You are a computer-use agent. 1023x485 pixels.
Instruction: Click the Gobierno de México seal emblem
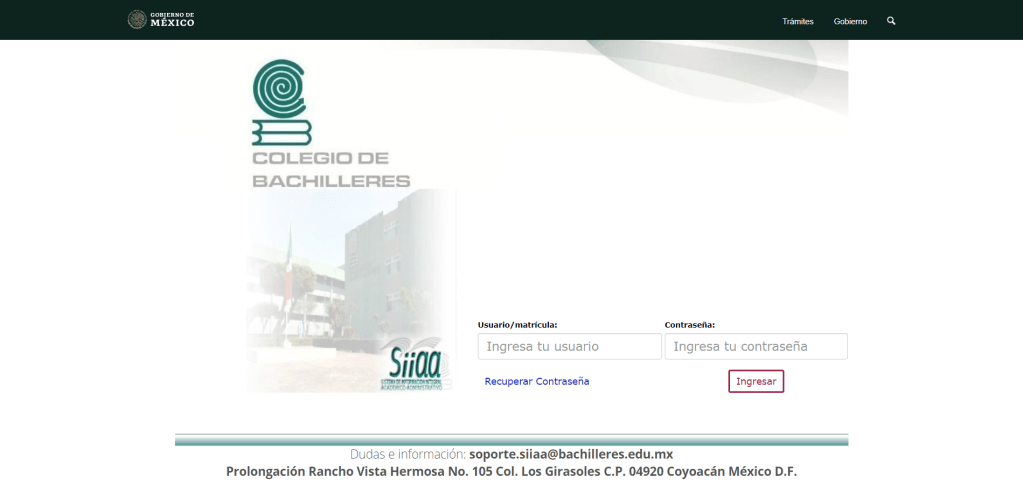[x=137, y=20]
